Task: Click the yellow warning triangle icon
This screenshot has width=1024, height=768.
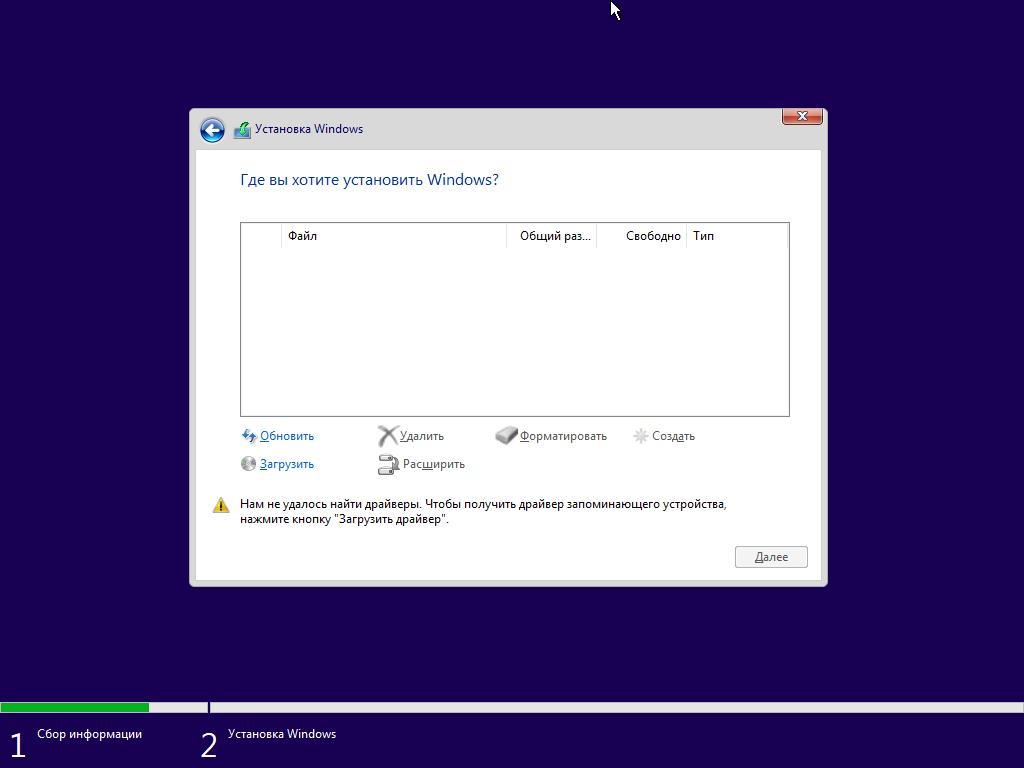Action: [221, 505]
